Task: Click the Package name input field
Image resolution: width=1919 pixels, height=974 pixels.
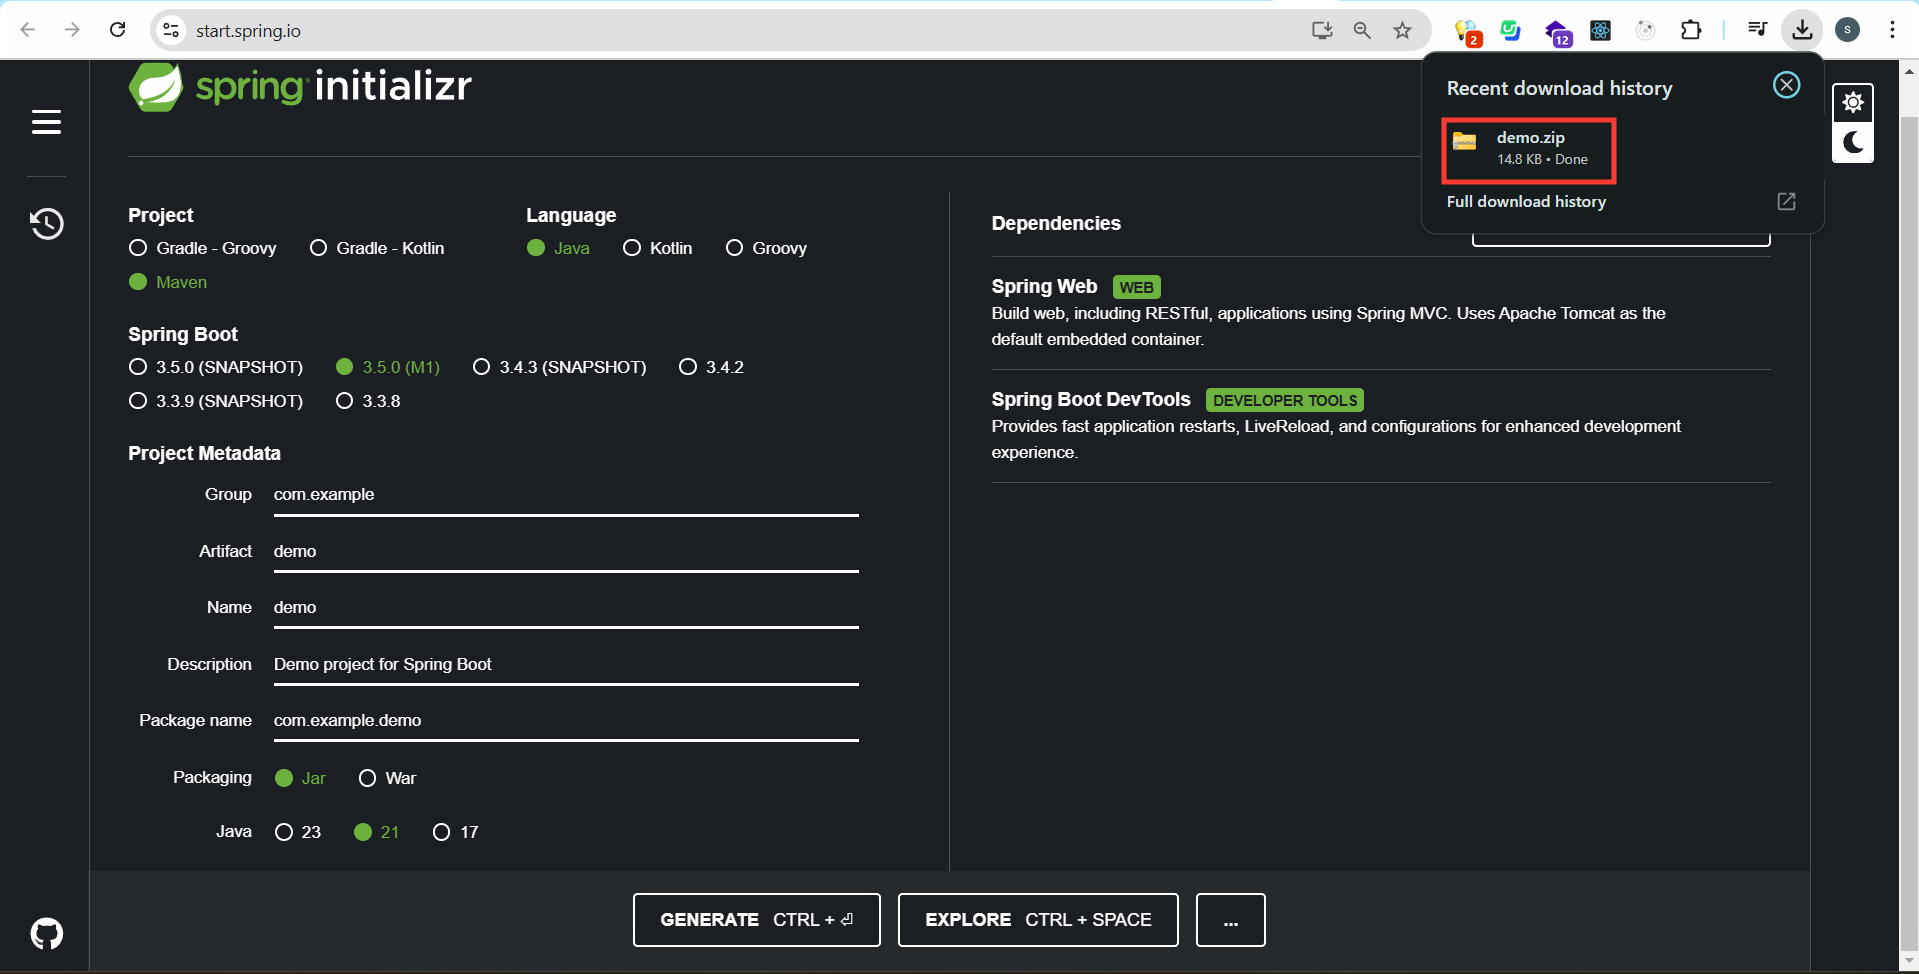Action: pos(566,721)
